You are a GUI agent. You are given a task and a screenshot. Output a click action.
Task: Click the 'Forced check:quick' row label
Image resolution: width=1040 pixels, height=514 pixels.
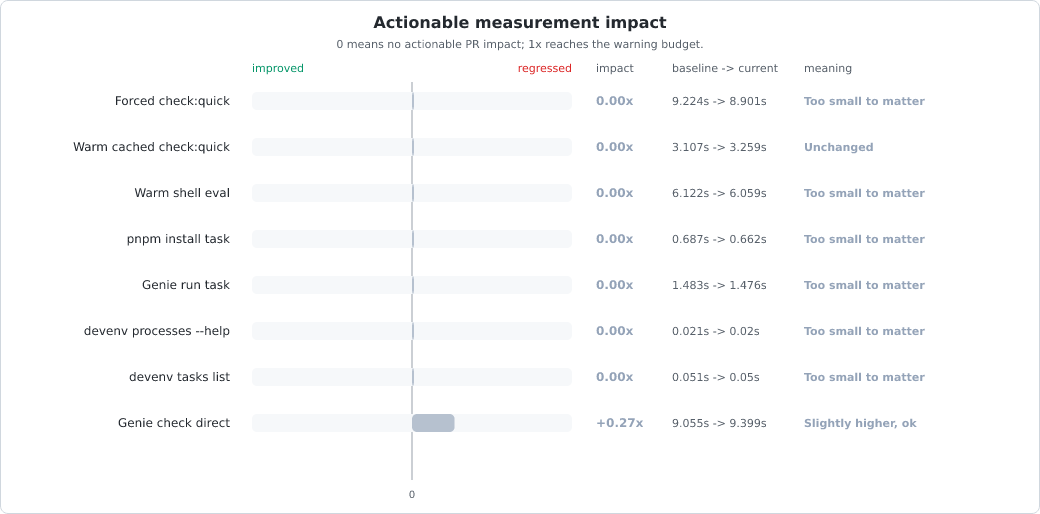pyautogui.click(x=172, y=101)
